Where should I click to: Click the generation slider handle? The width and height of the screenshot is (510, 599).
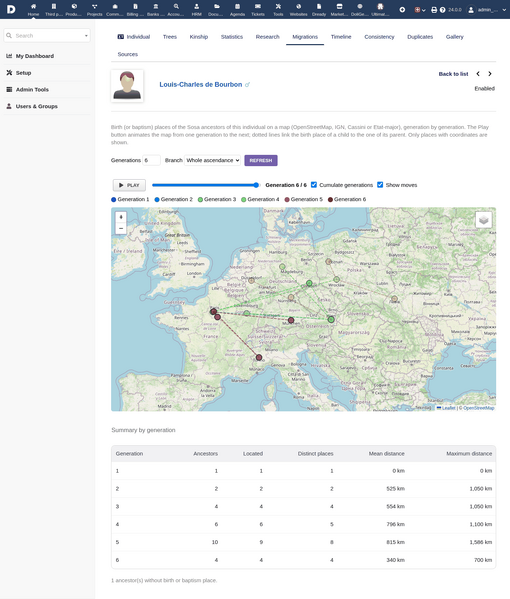[x=256, y=185]
